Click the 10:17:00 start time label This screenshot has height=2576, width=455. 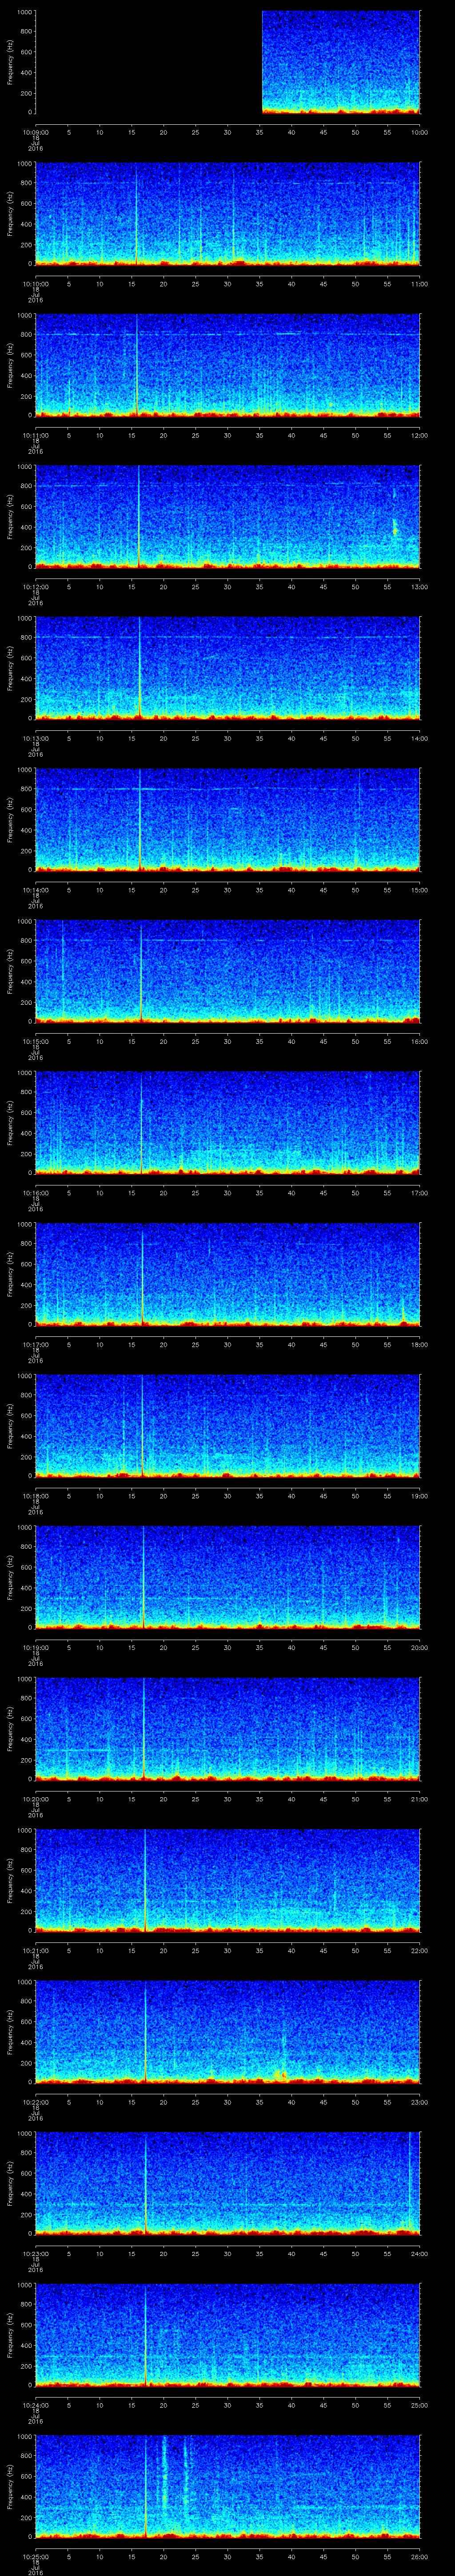[35, 1344]
